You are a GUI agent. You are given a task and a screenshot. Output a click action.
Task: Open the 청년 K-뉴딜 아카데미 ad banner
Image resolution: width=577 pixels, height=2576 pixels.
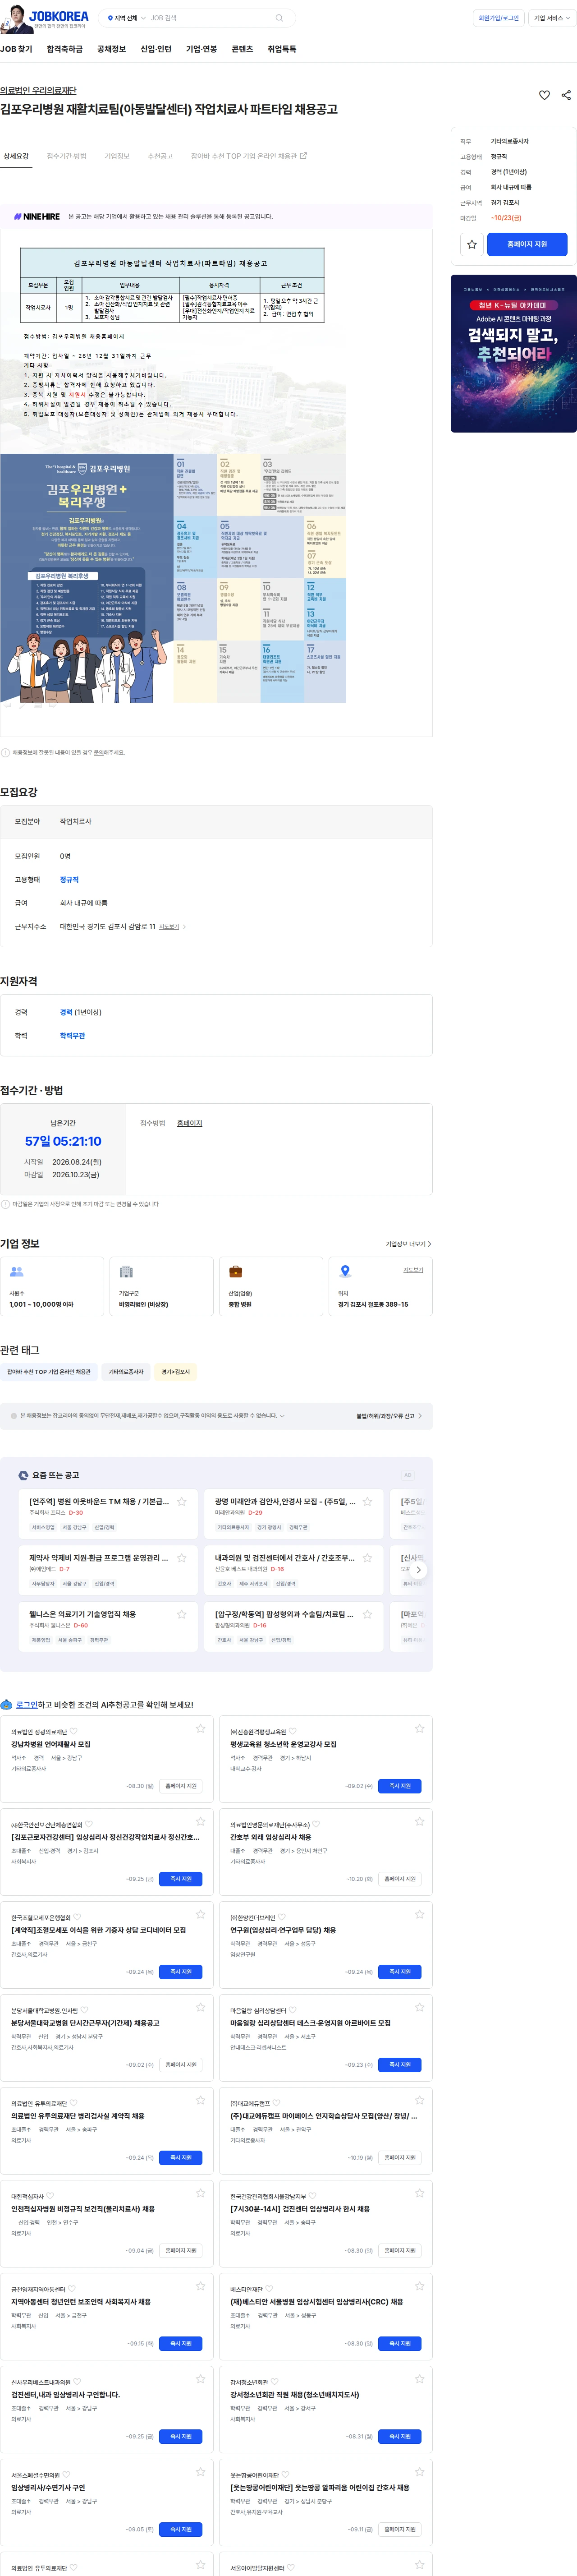click(x=513, y=353)
